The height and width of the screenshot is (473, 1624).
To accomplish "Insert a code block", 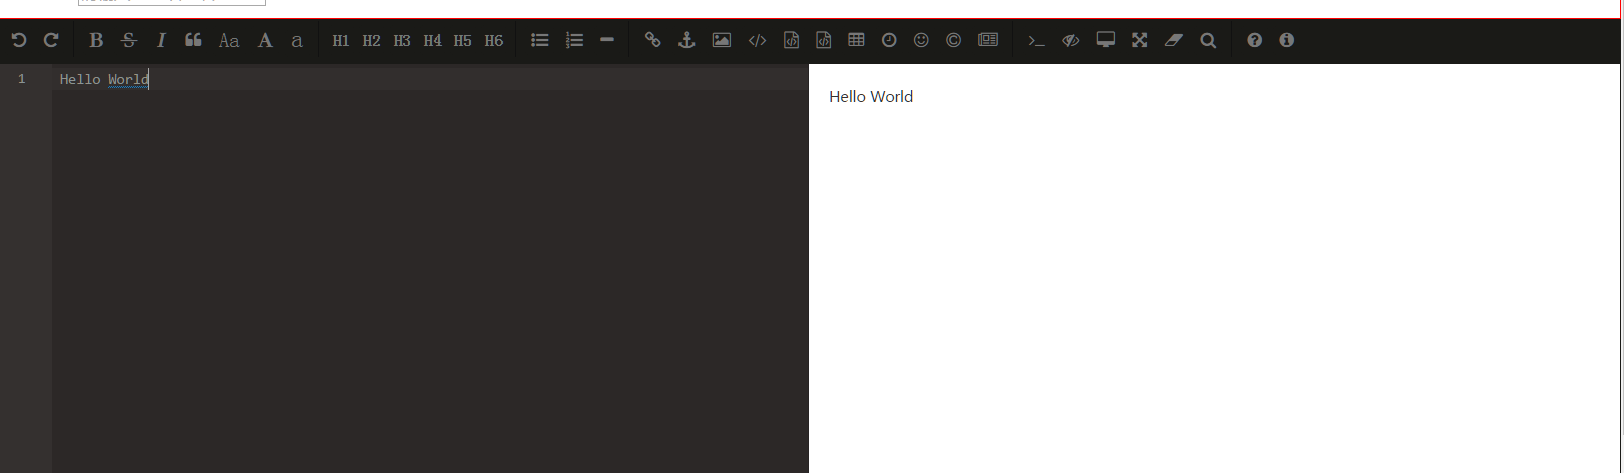I will 824,40.
